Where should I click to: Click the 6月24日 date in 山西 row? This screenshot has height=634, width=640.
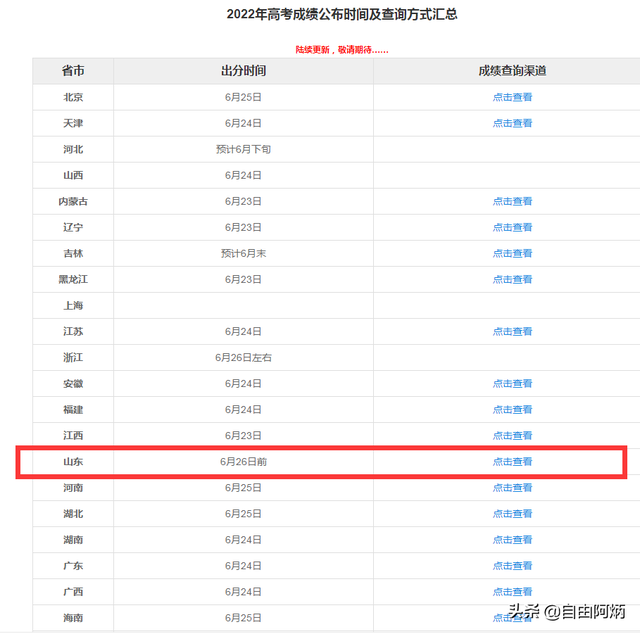coord(243,176)
